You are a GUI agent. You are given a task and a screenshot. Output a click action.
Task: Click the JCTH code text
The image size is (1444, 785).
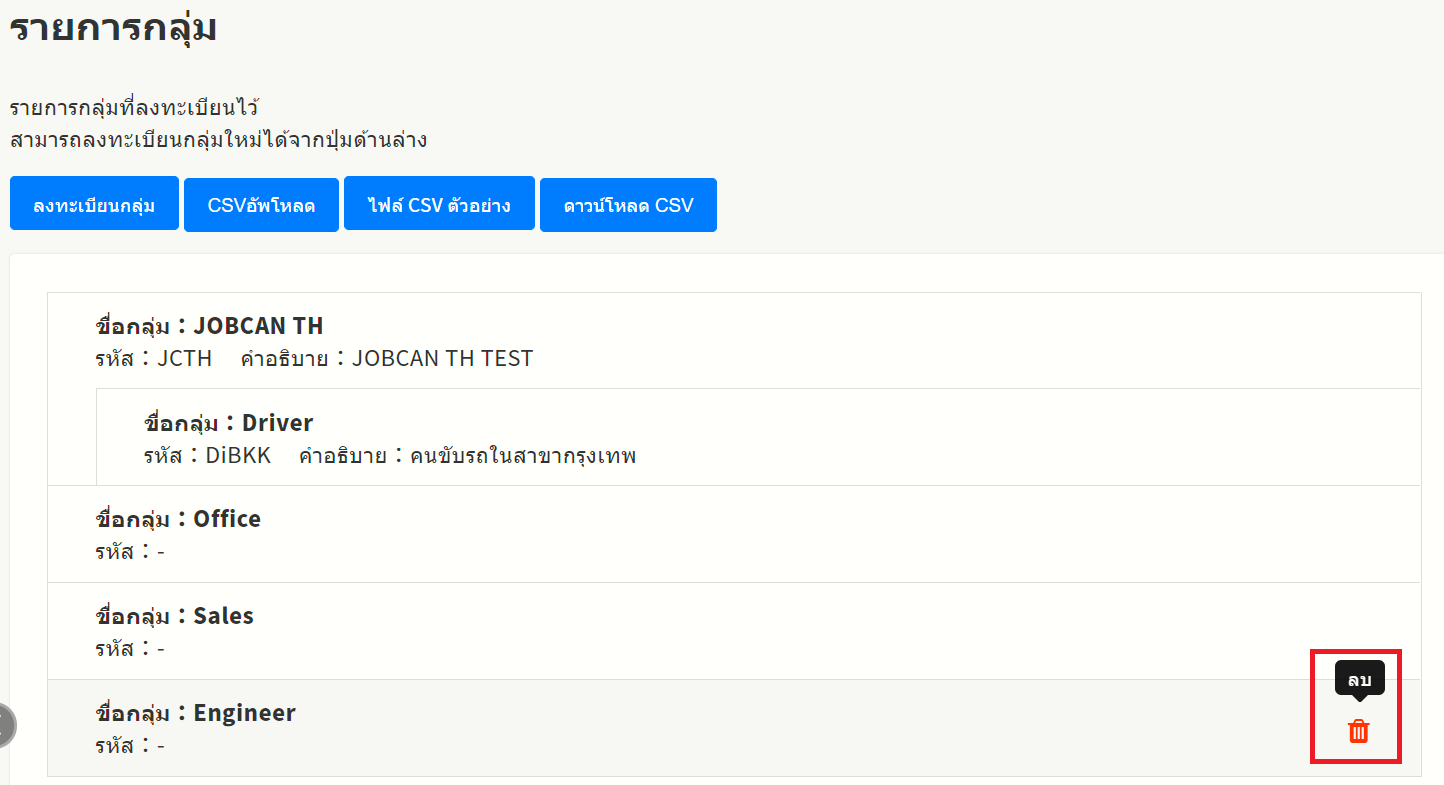(x=184, y=358)
